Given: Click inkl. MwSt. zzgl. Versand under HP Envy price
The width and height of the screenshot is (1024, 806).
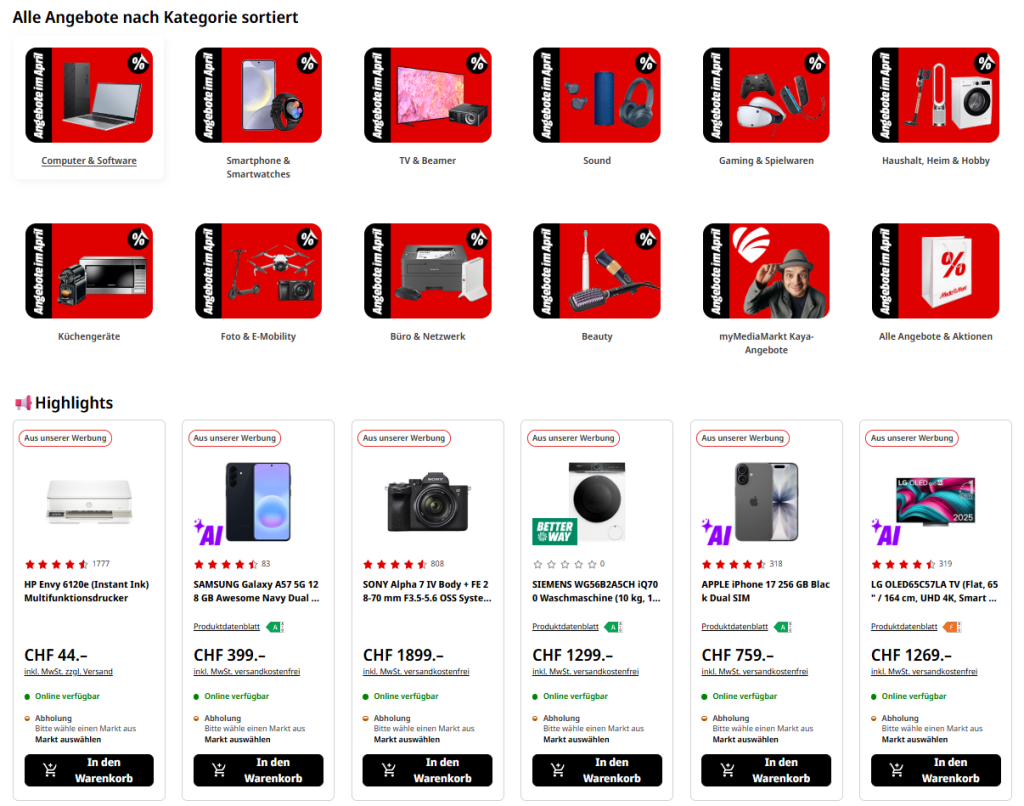Looking at the screenshot, I should (x=69, y=671).
